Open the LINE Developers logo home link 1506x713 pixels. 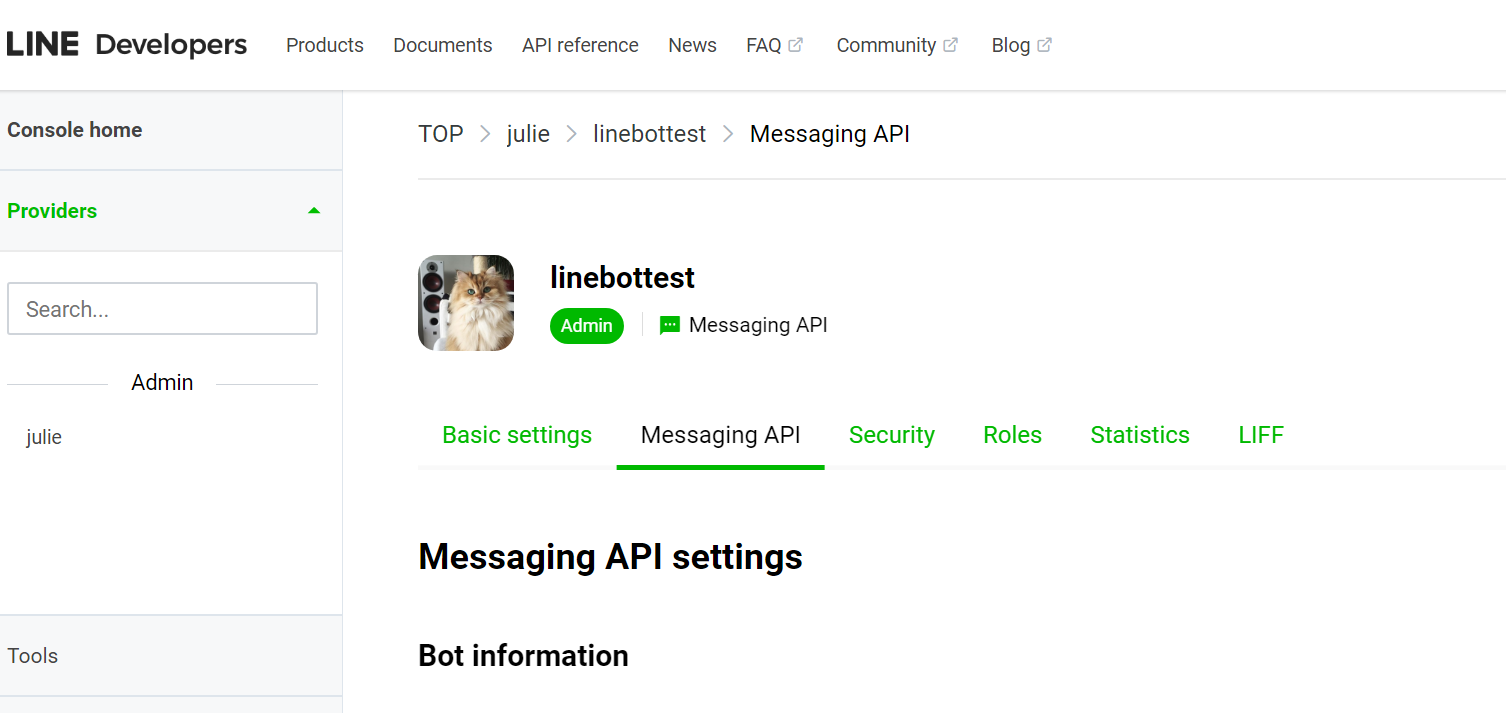[127, 45]
